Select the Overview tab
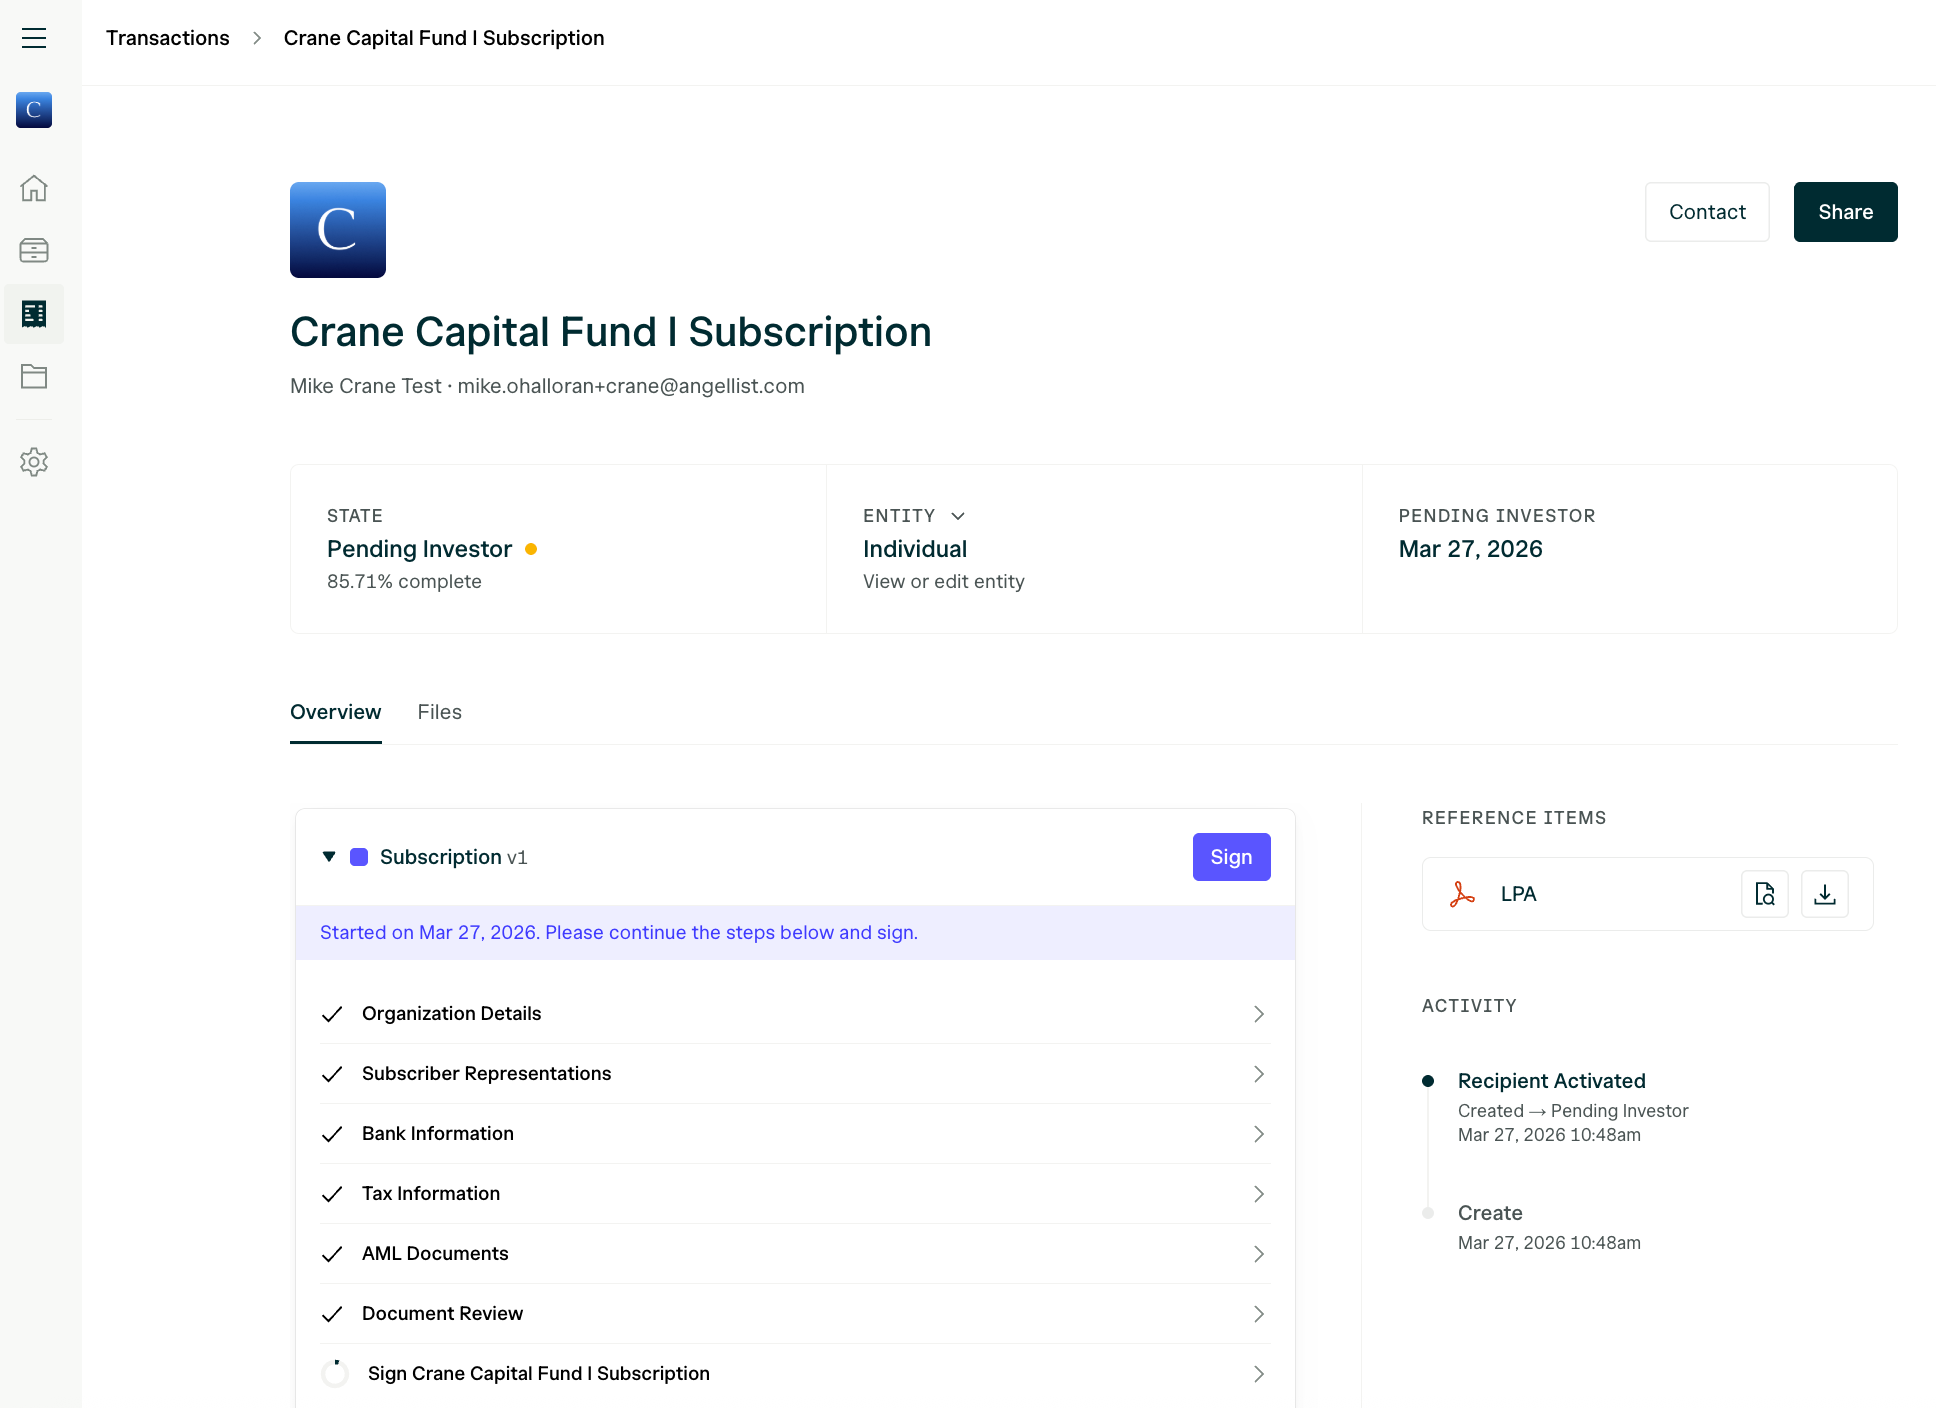 point(335,712)
